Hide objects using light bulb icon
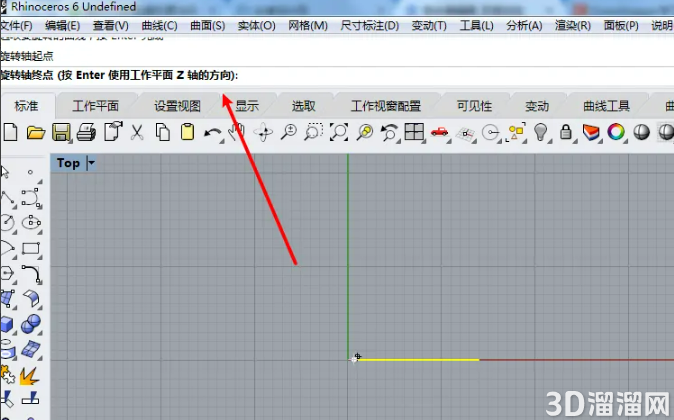The width and height of the screenshot is (674, 420). pos(541,132)
